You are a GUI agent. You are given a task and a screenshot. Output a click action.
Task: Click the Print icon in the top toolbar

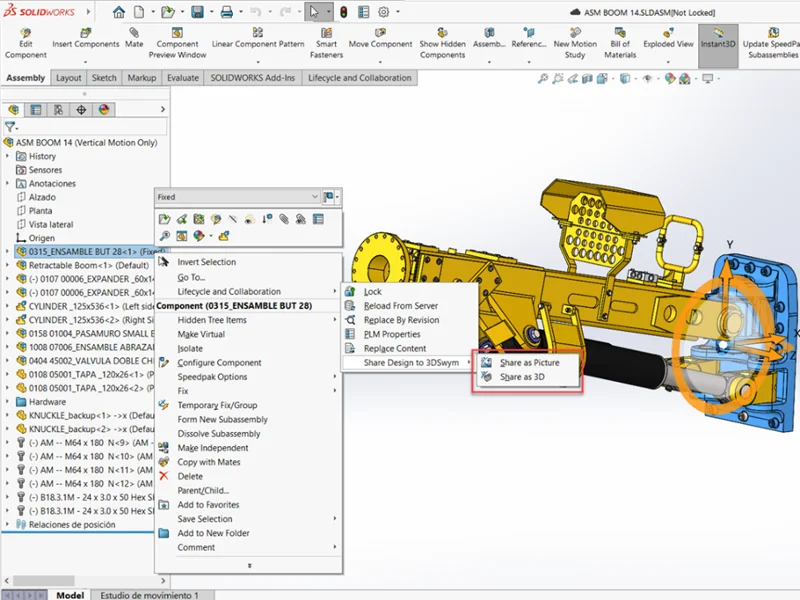pyautogui.click(x=227, y=13)
